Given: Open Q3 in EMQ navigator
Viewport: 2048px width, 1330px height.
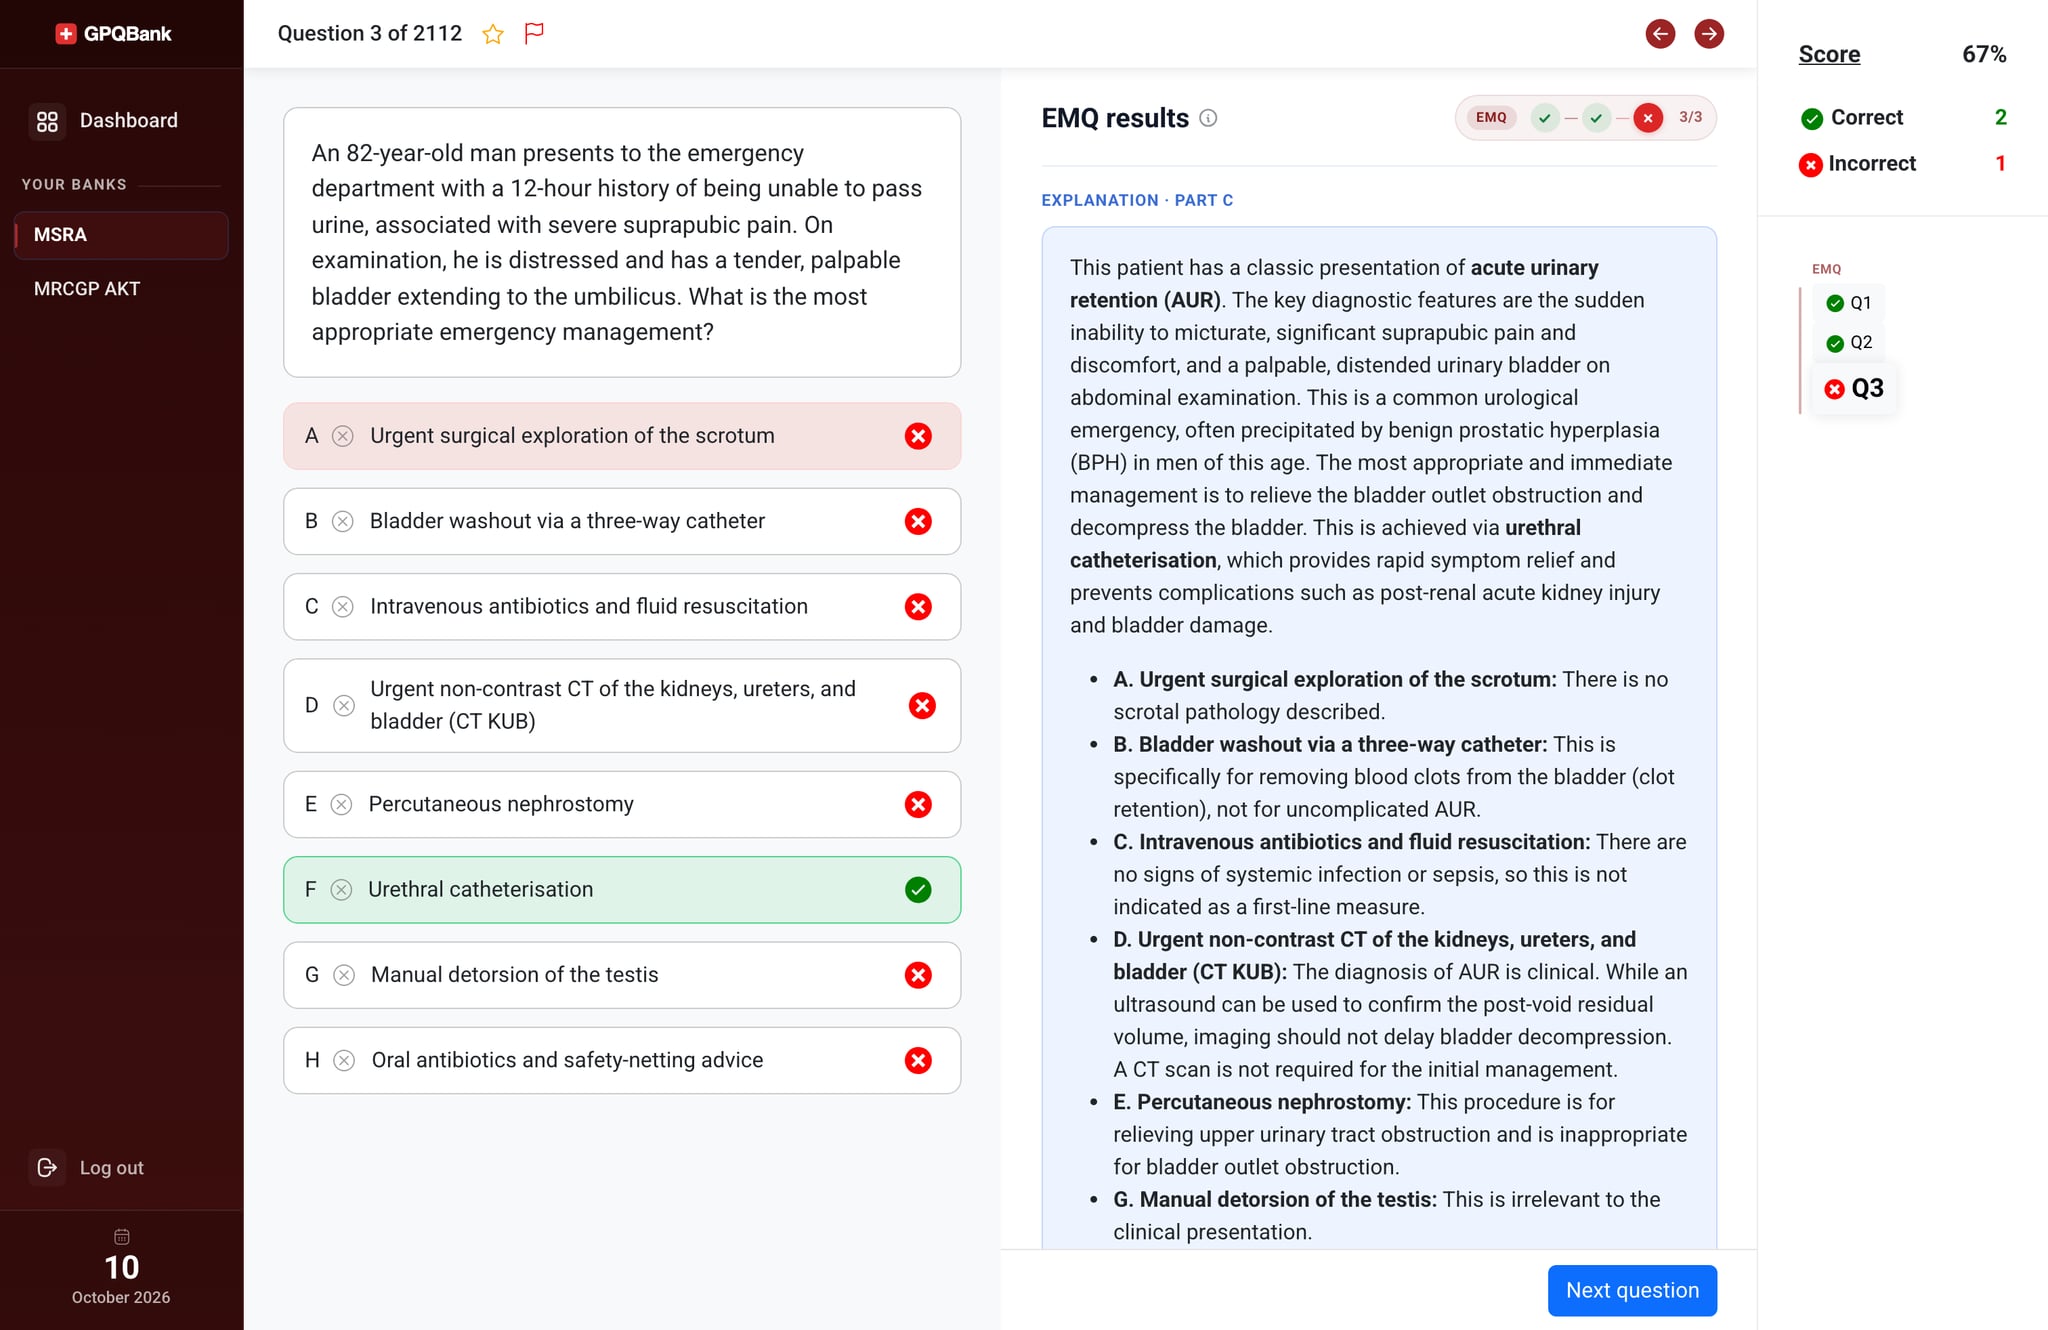Looking at the screenshot, I should click(x=1854, y=389).
